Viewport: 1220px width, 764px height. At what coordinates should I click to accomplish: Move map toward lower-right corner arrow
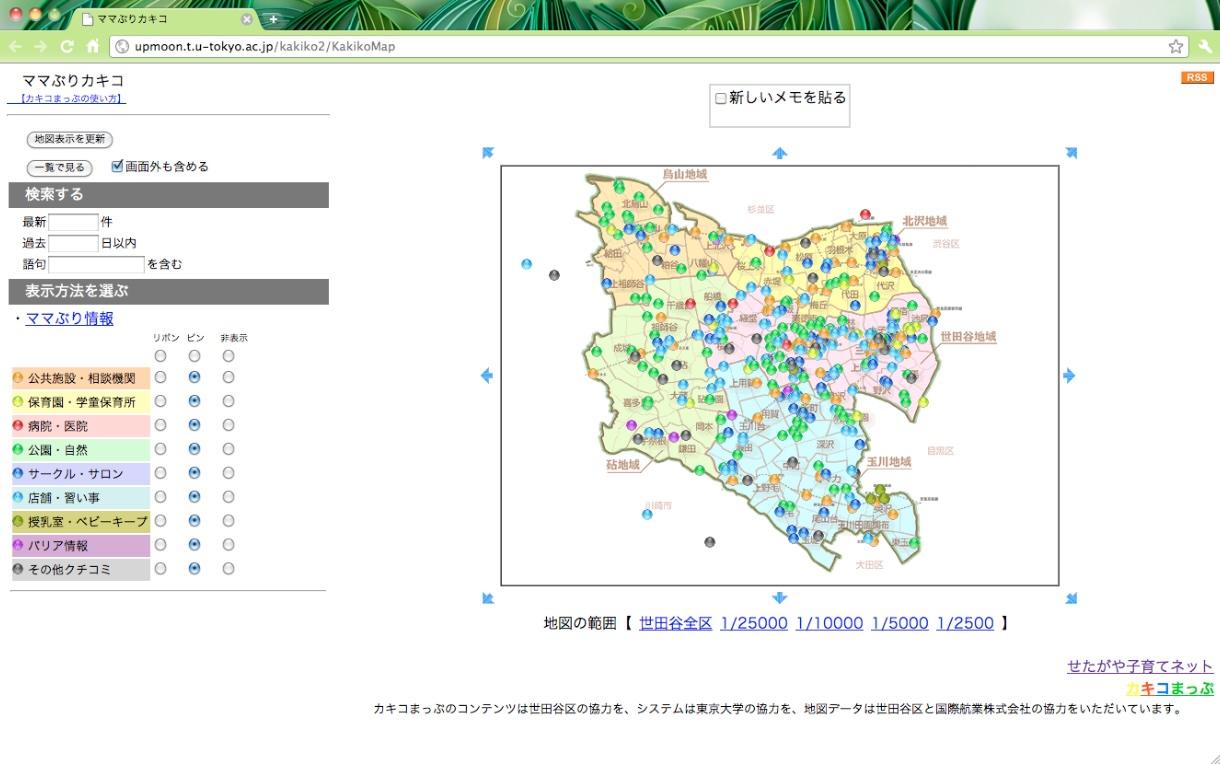pyautogui.click(x=1071, y=598)
